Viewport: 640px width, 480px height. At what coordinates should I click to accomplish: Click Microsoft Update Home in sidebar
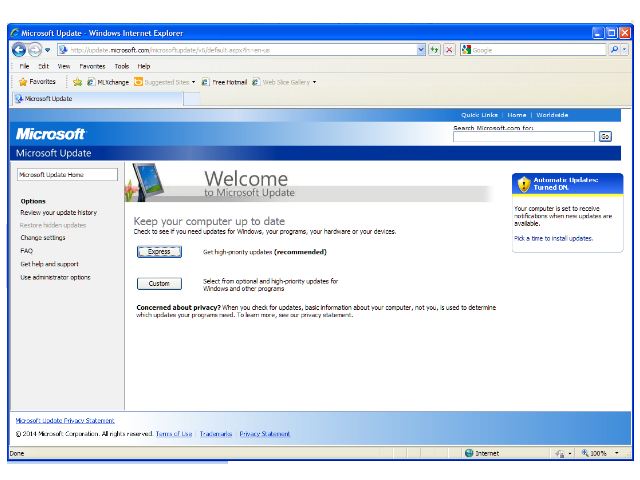(67, 175)
